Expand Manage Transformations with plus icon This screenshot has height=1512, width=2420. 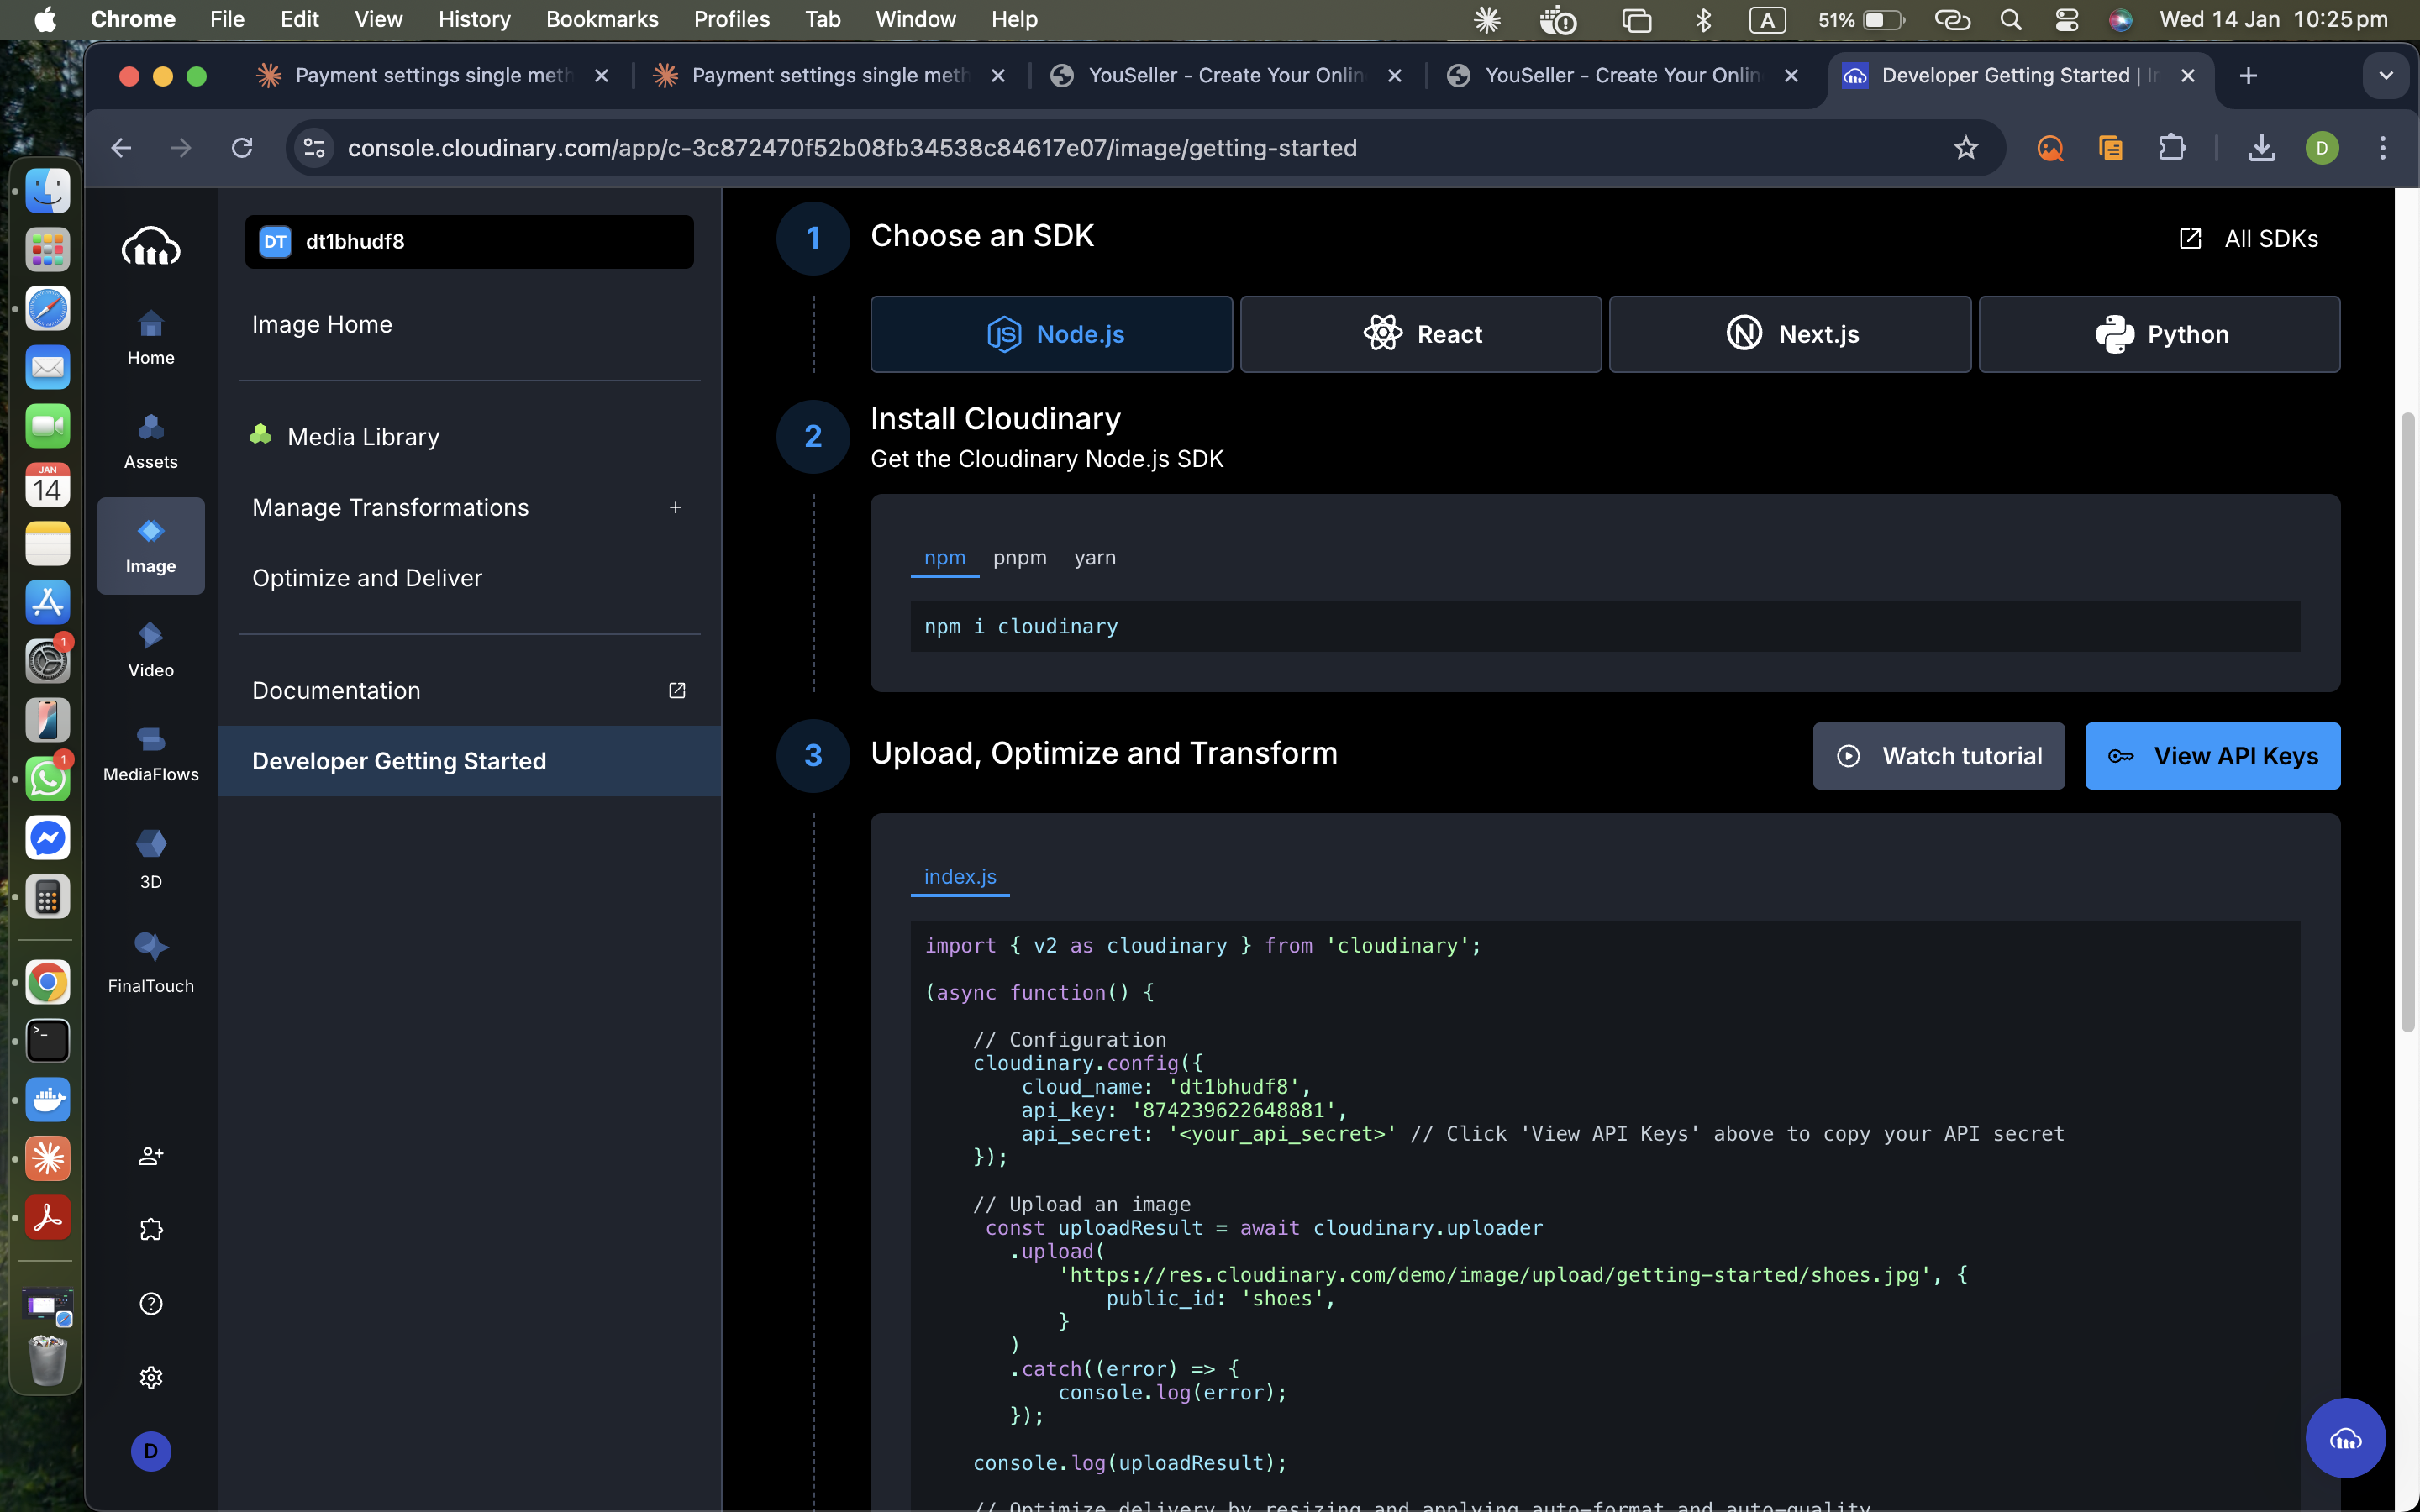coord(676,508)
